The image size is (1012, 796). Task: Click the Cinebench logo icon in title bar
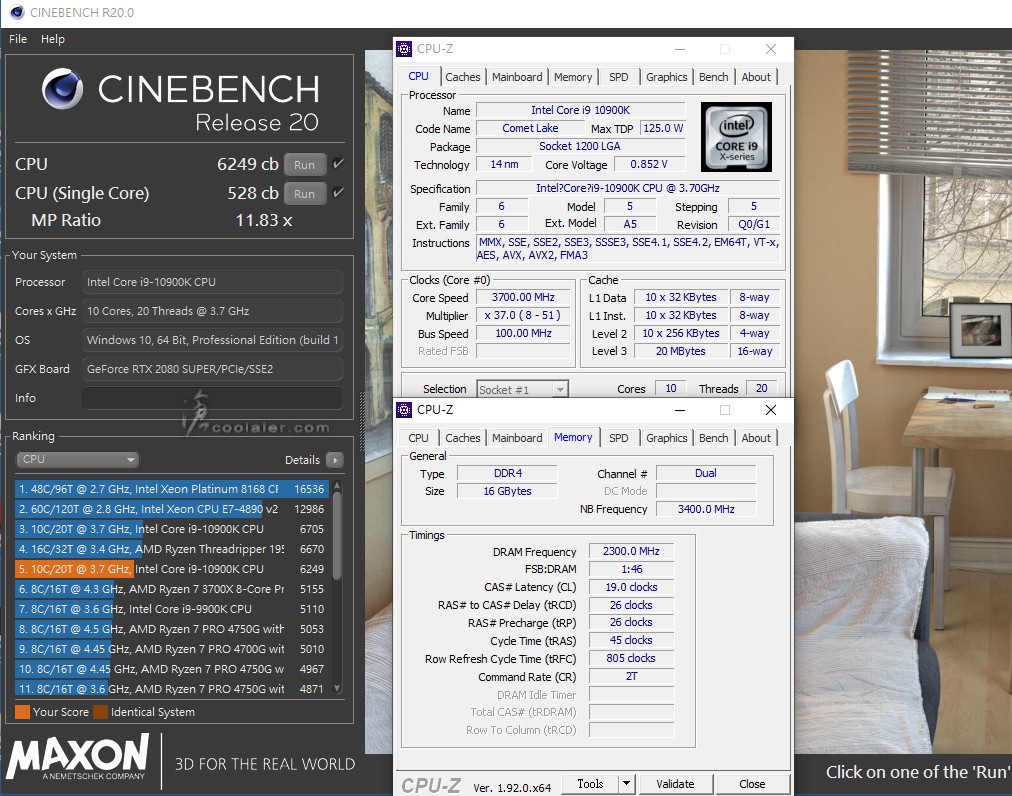click(17, 12)
